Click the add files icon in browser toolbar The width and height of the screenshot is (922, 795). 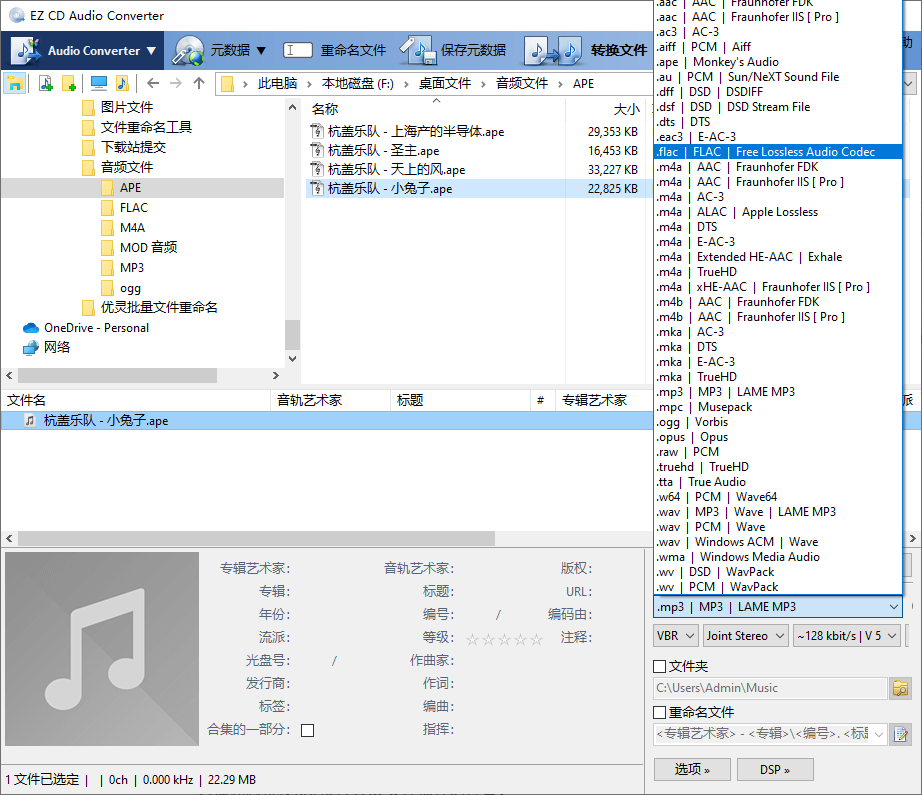47,83
